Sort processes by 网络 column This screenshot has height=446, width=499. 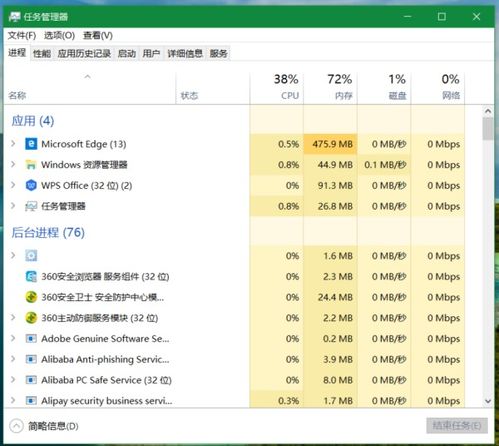pyautogui.click(x=438, y=88)
